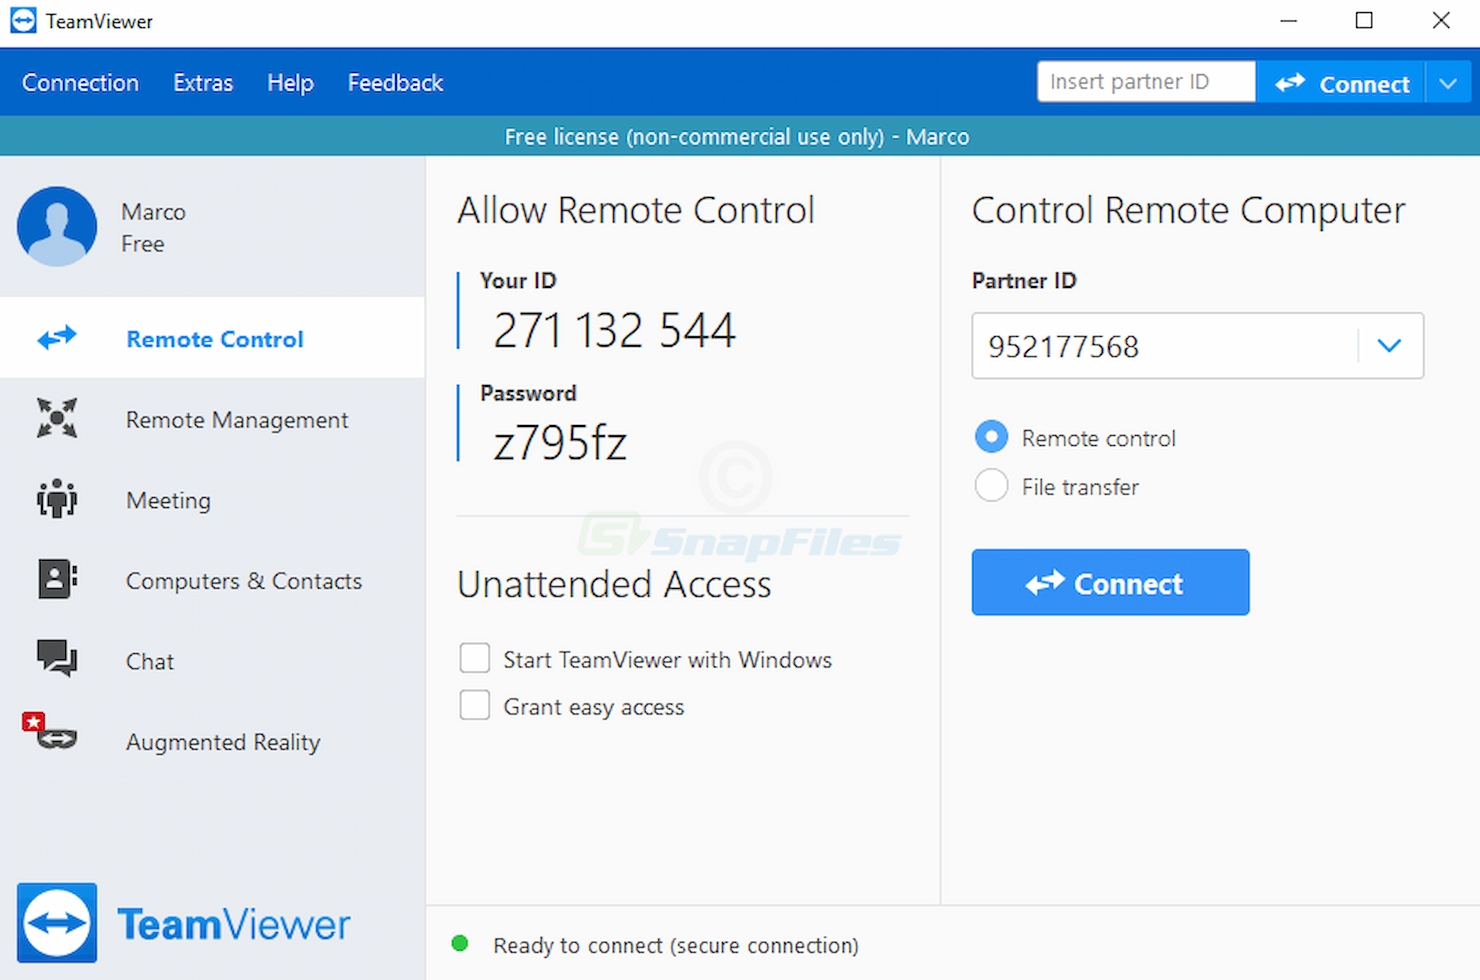The height and width of the screenshot is (980, 1480).
Task: Click the Feedback menu item
Action: tap(395, 82)
